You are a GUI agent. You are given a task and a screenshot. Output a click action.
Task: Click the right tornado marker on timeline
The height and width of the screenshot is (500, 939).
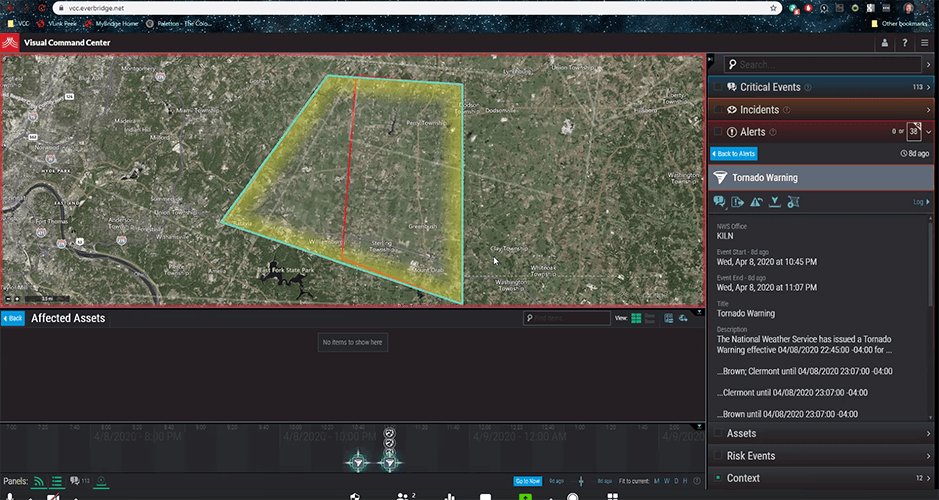tap(390, 463)
